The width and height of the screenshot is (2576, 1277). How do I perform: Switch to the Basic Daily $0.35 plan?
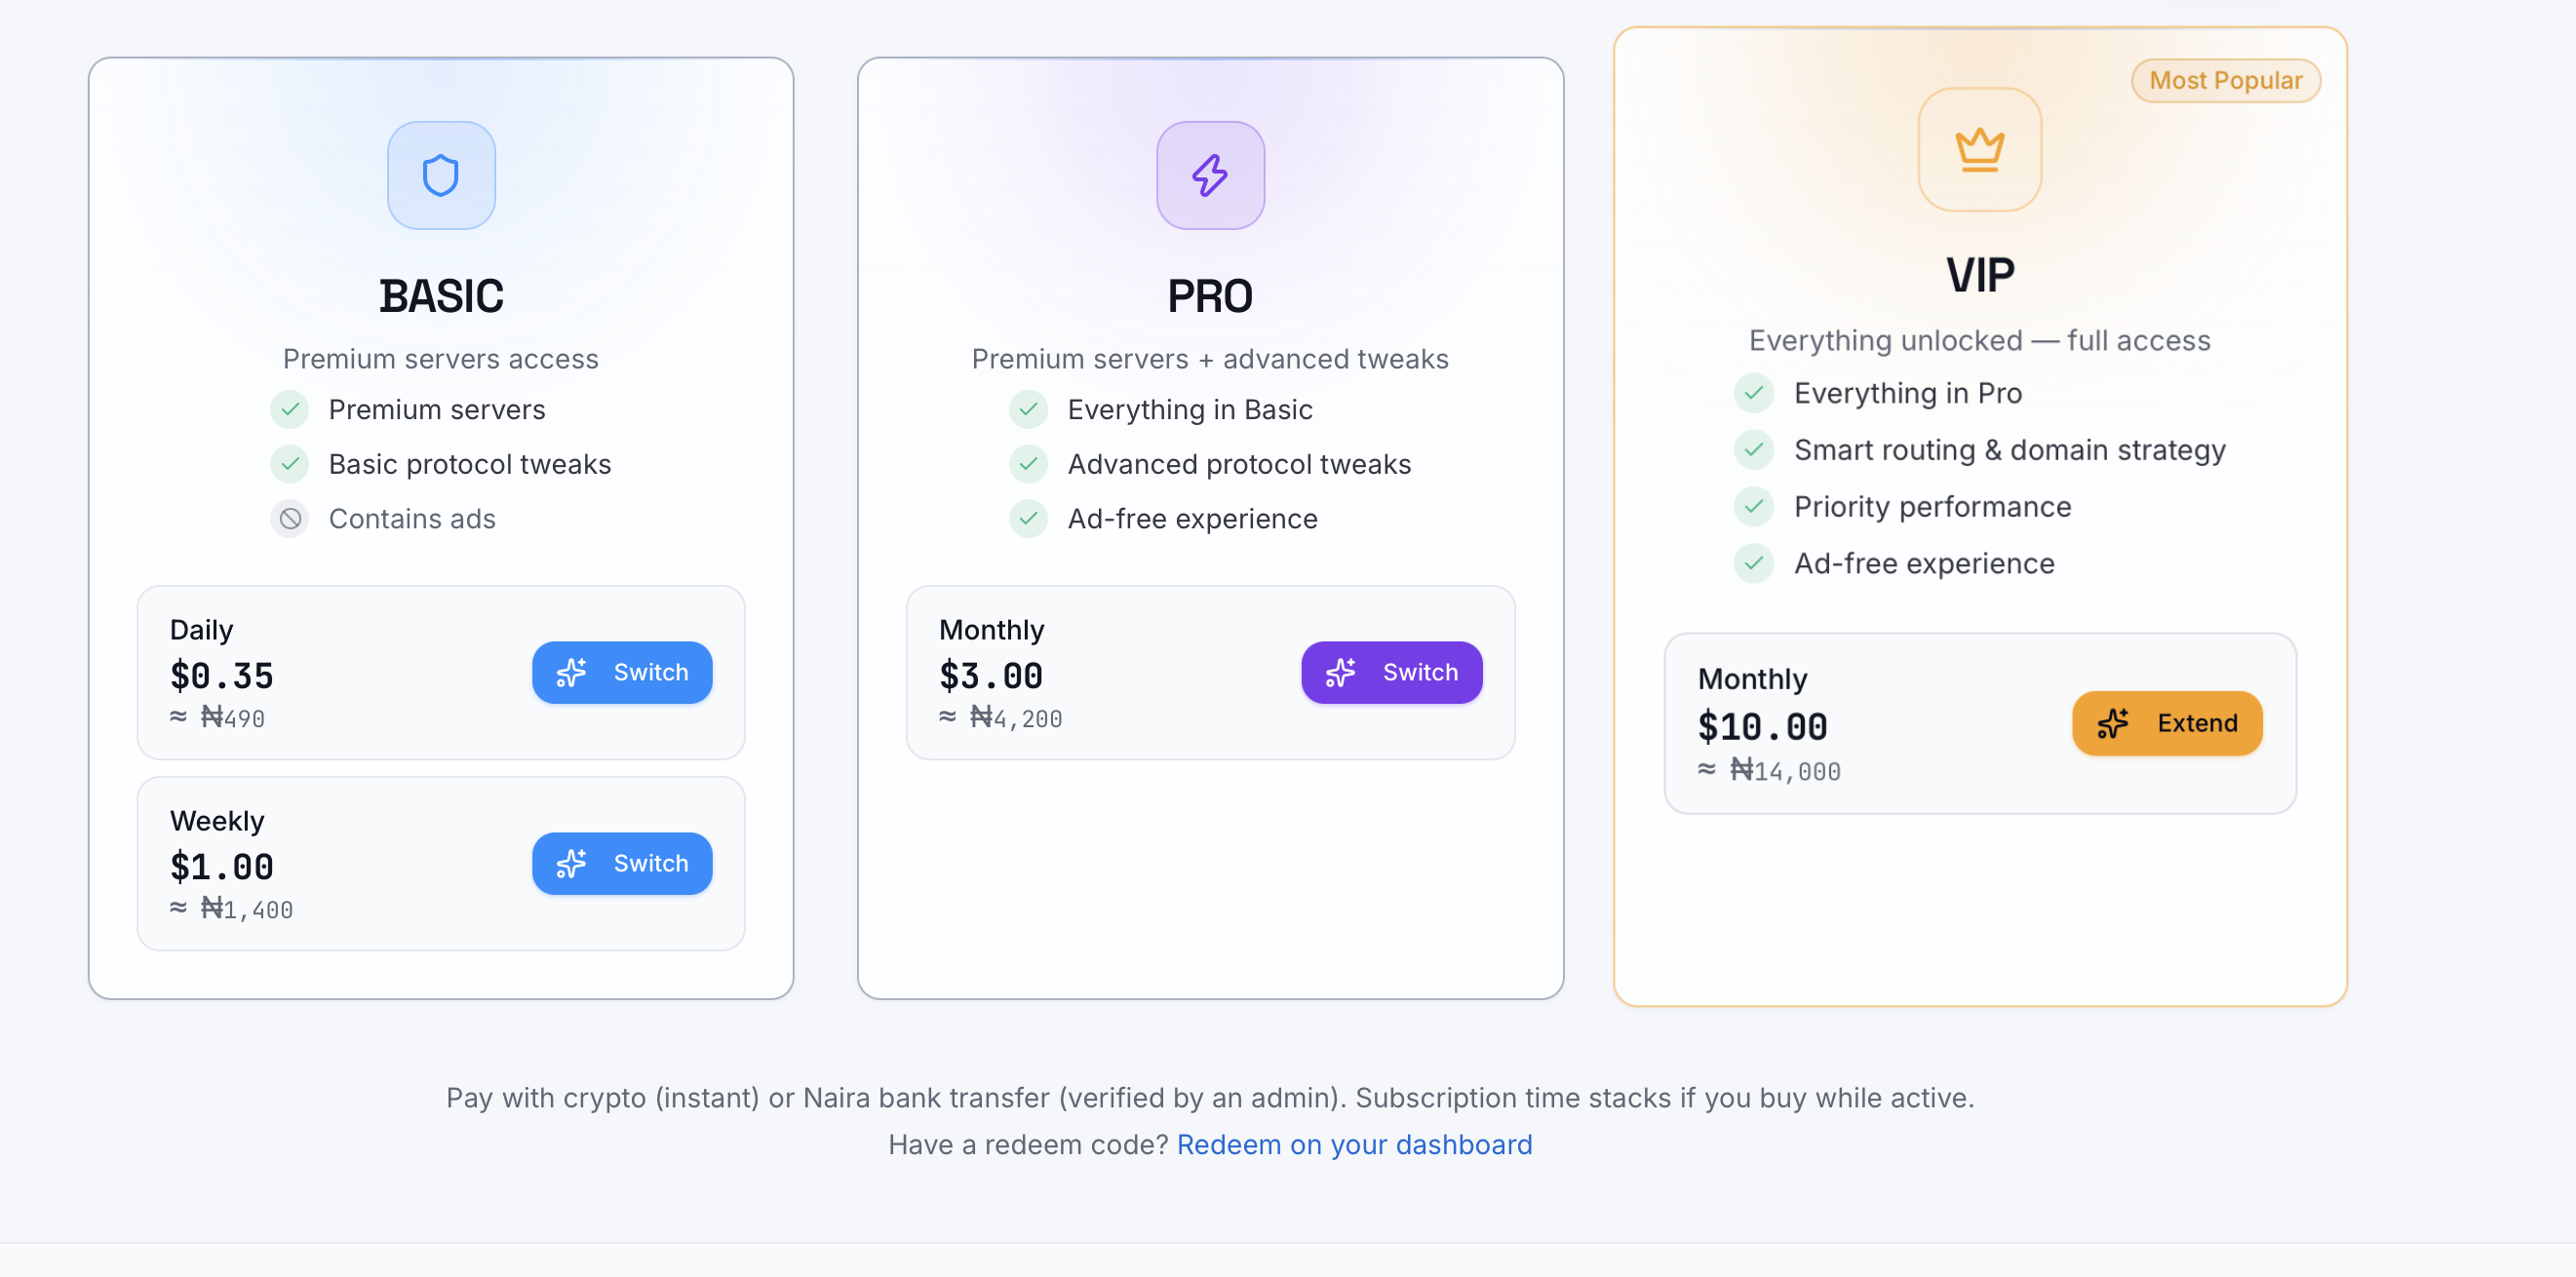tap(622, 672)
